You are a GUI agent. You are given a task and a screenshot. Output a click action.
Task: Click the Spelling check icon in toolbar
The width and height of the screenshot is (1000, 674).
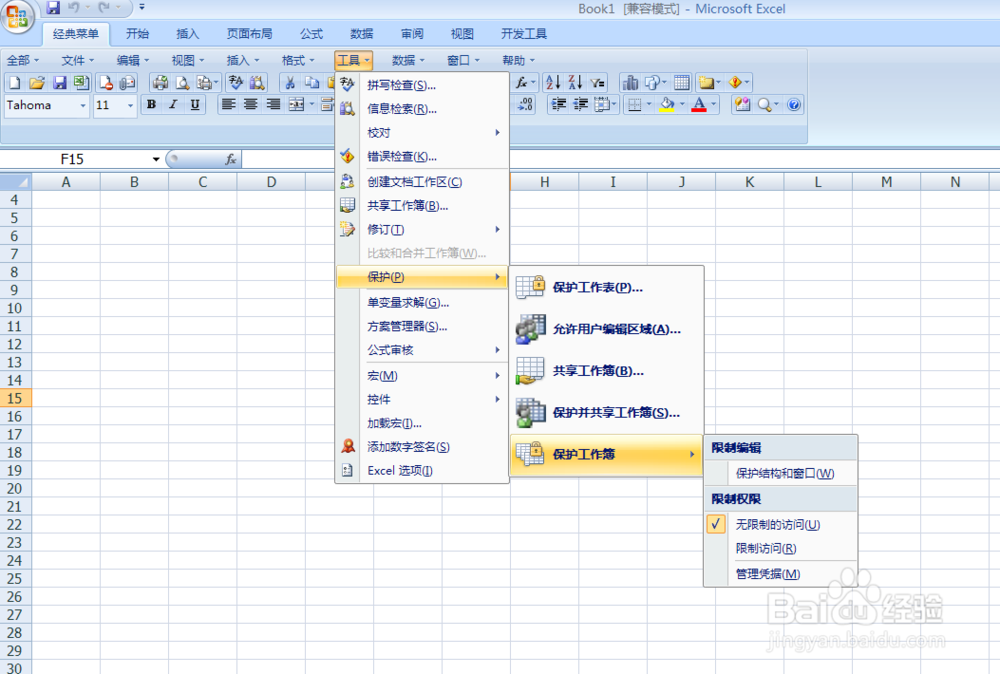(x=235, y=82)
